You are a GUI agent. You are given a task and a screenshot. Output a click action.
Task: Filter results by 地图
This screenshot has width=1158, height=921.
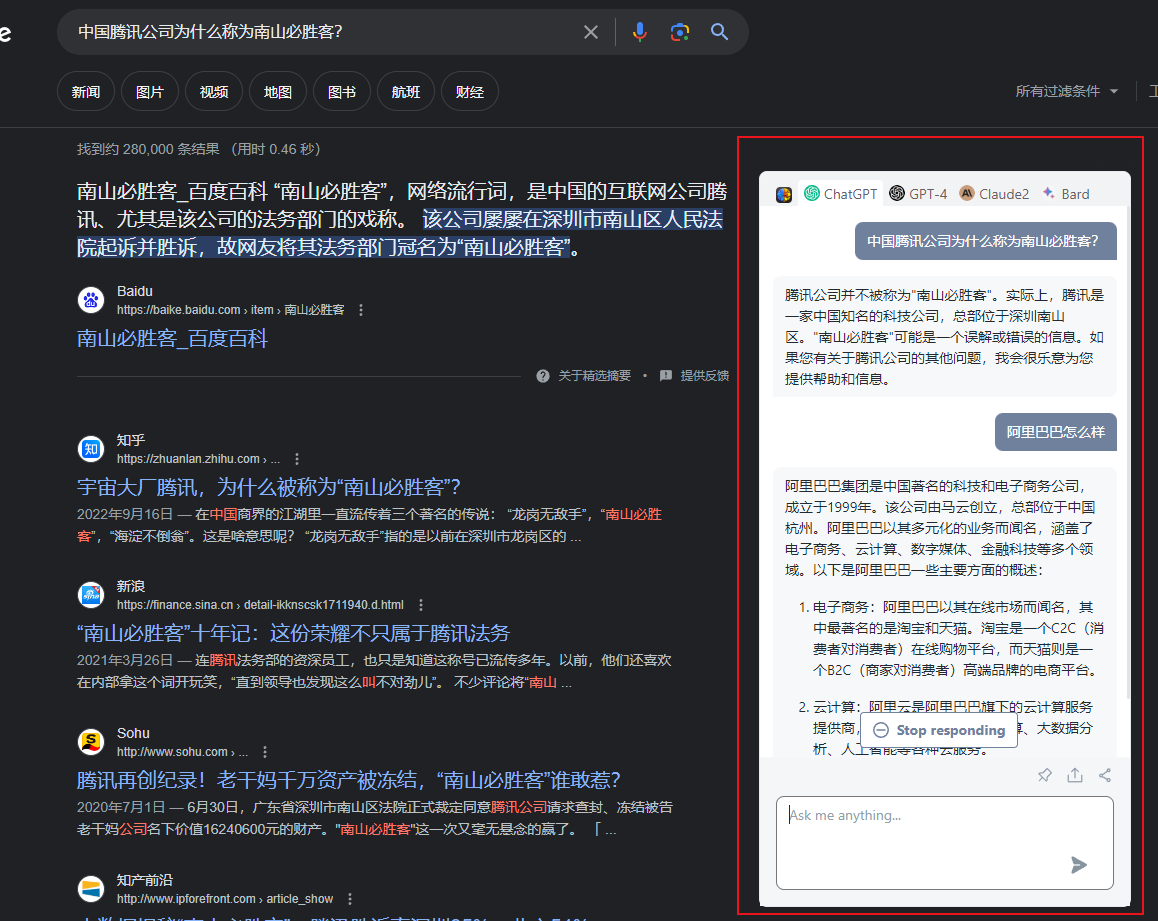278,92
